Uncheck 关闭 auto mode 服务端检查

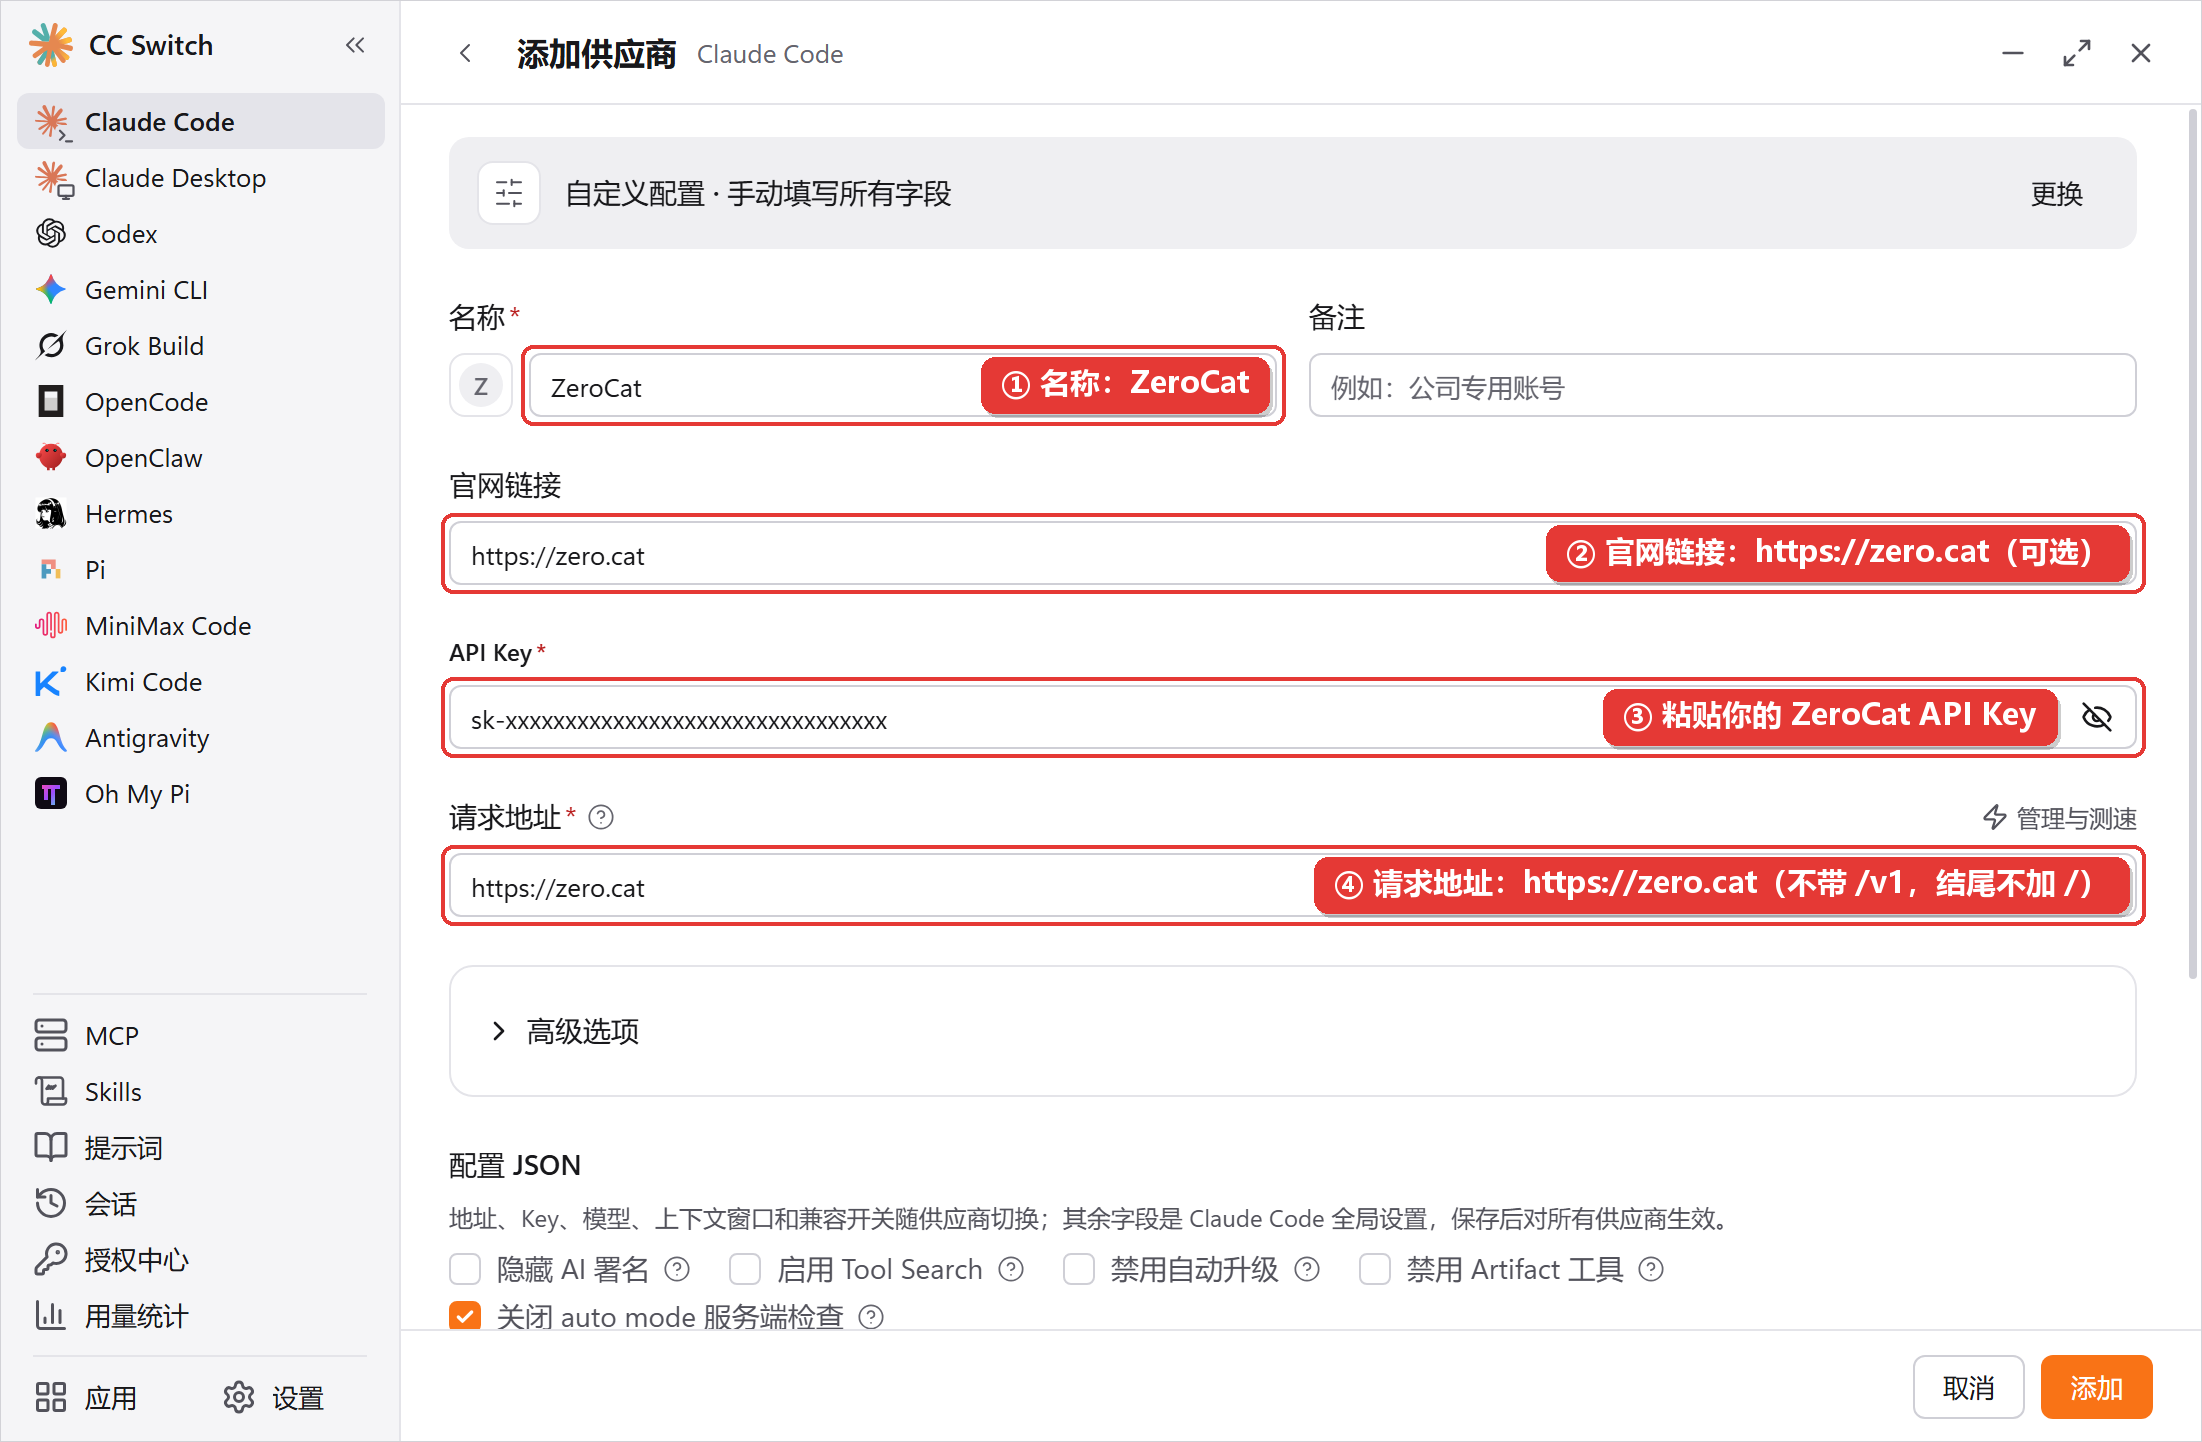(x=465, y=1316)
